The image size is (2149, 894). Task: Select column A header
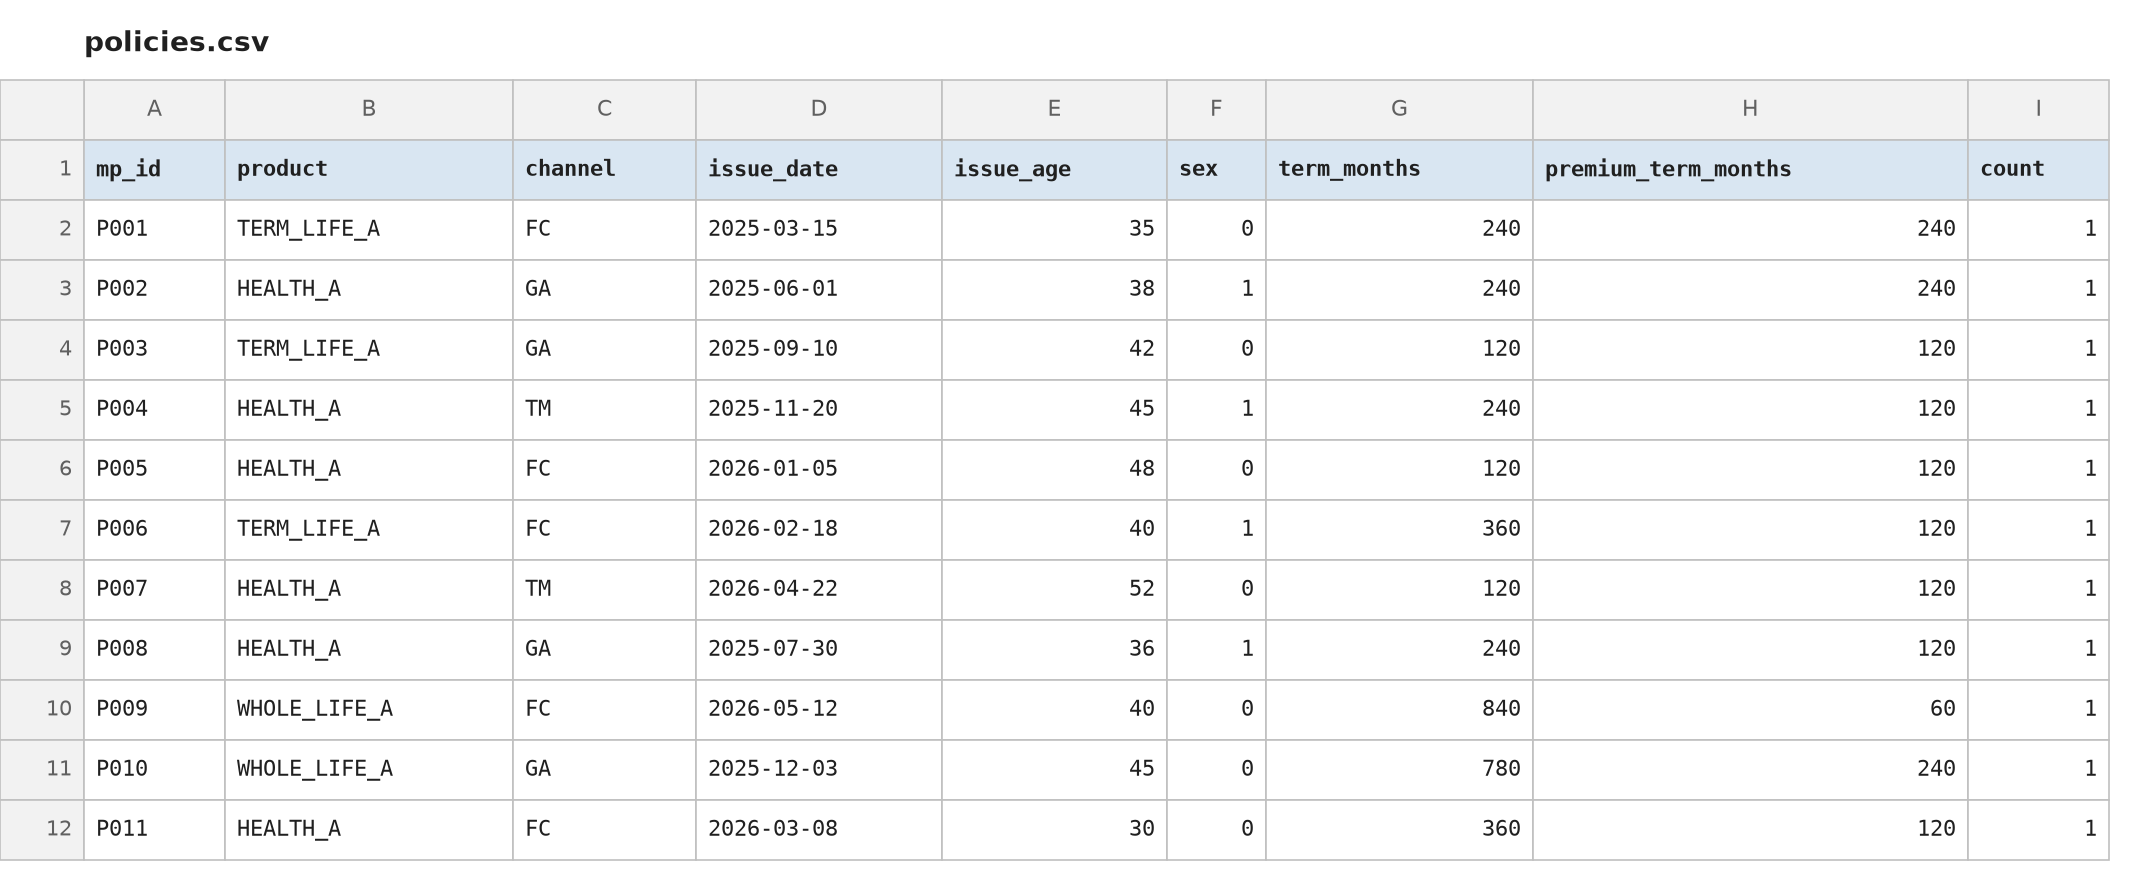click(x=154, y=110)
